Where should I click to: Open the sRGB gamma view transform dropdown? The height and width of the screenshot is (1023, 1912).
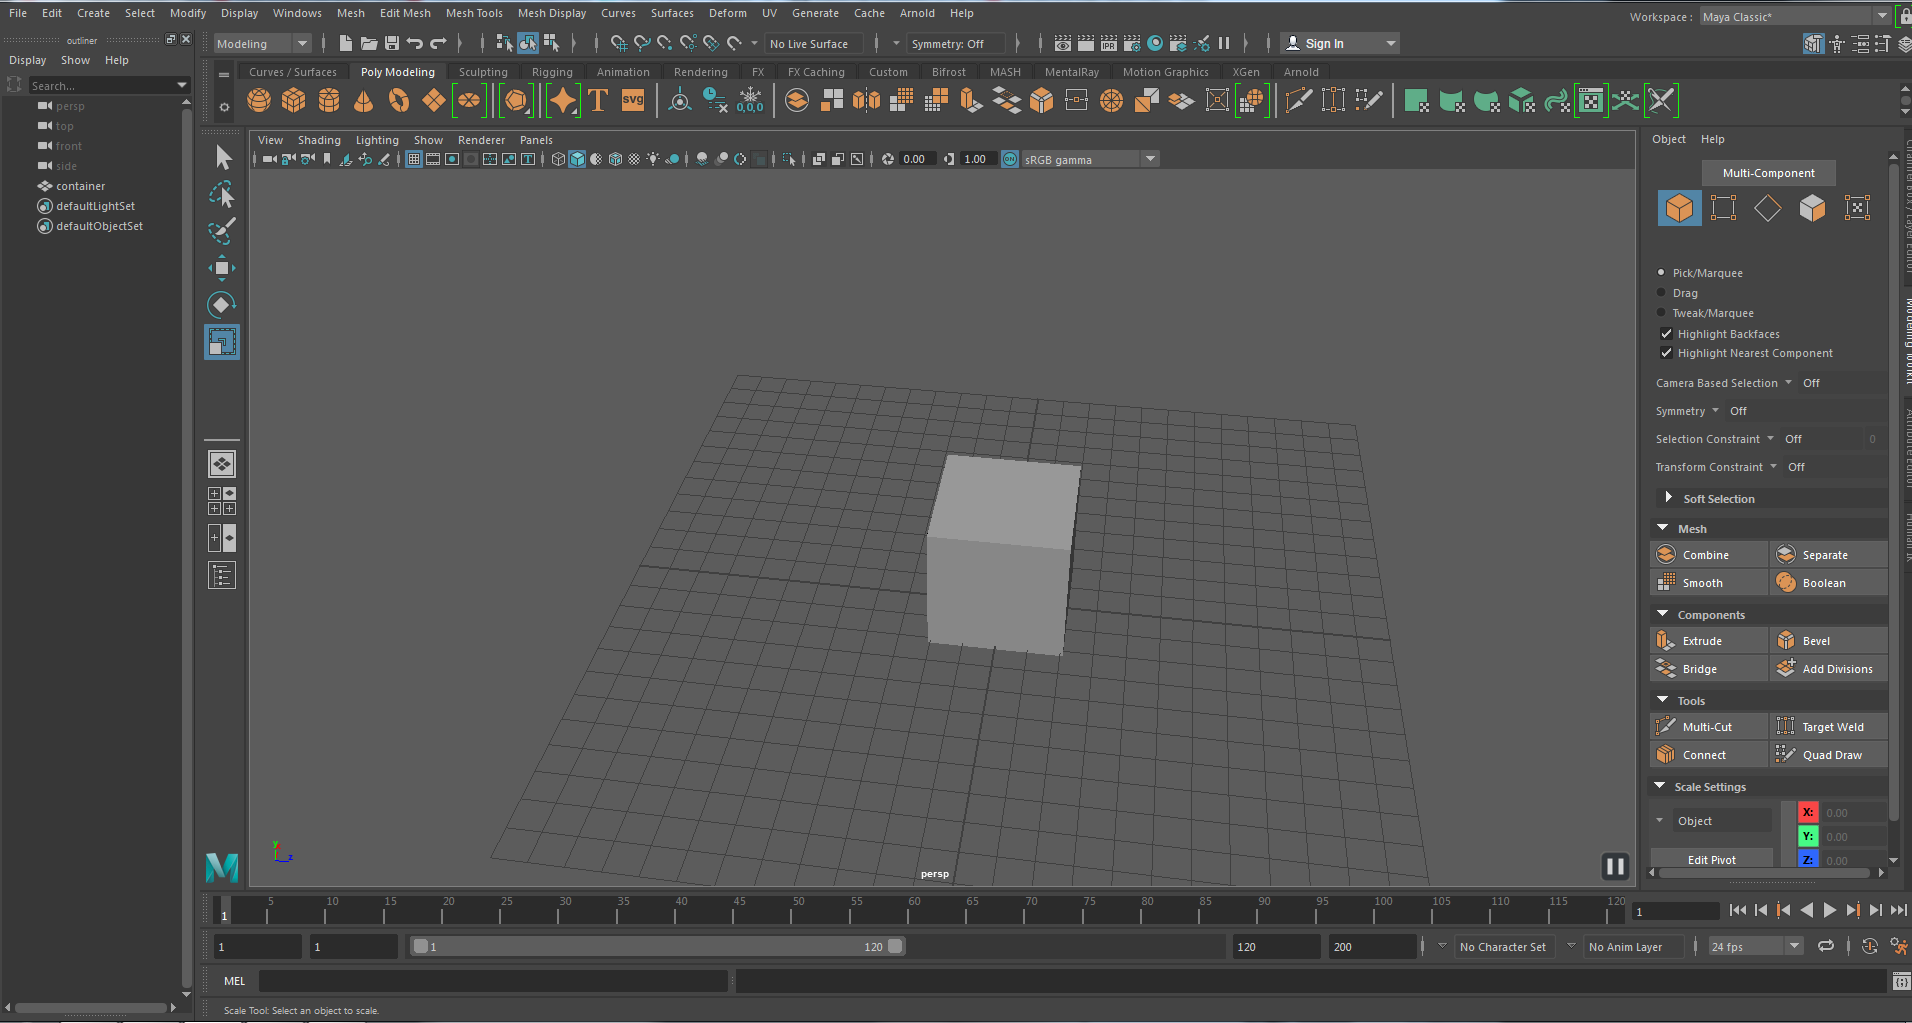[x=1090, y=159]
